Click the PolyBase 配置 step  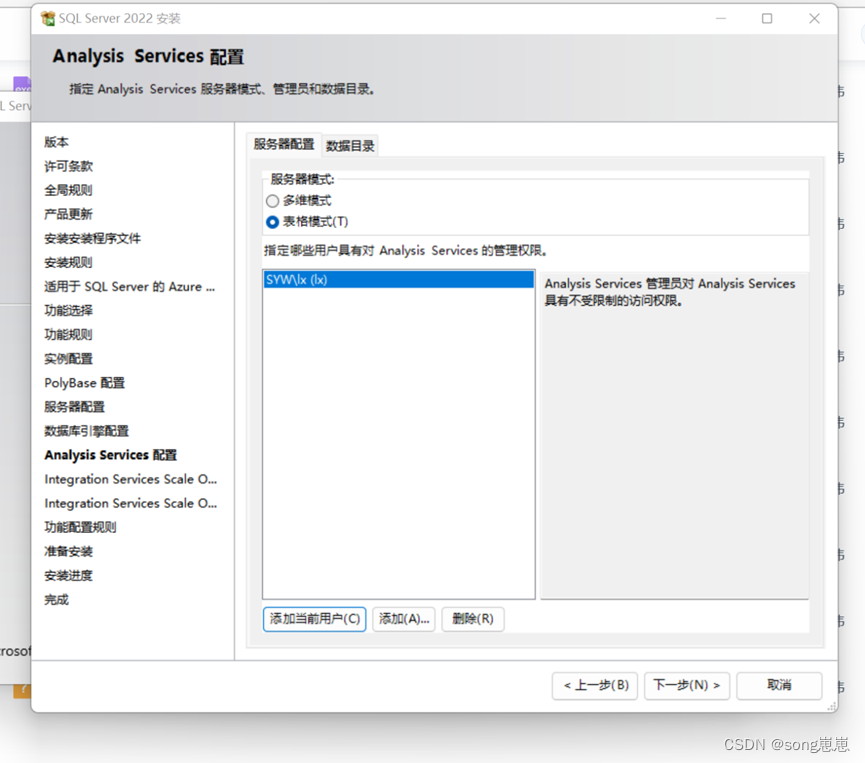point(84,383)
